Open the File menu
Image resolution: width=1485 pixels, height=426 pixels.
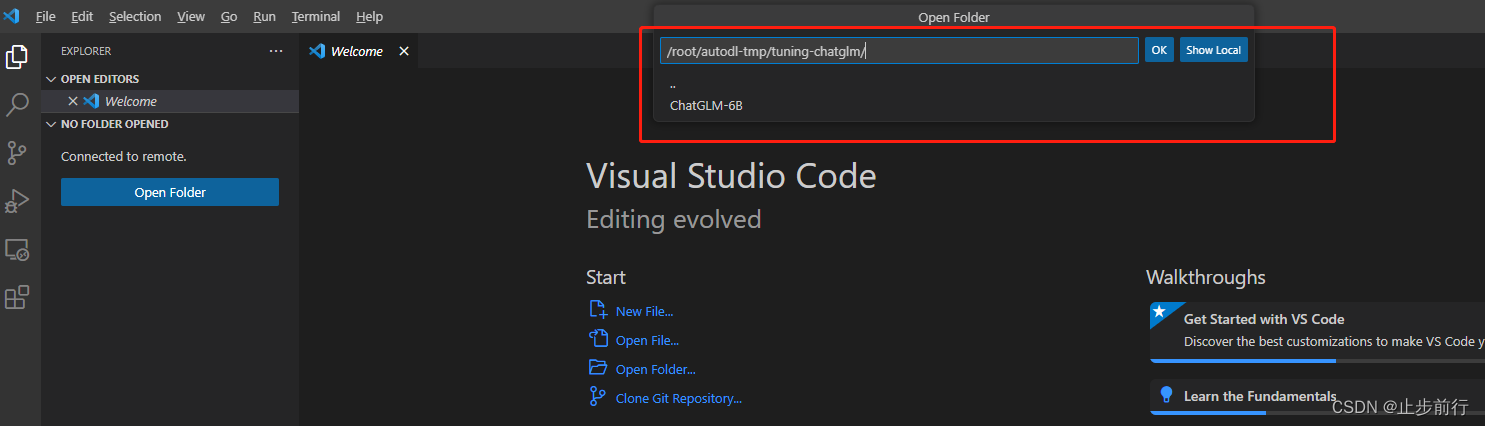pyautogui.click(x=46, y=16)
